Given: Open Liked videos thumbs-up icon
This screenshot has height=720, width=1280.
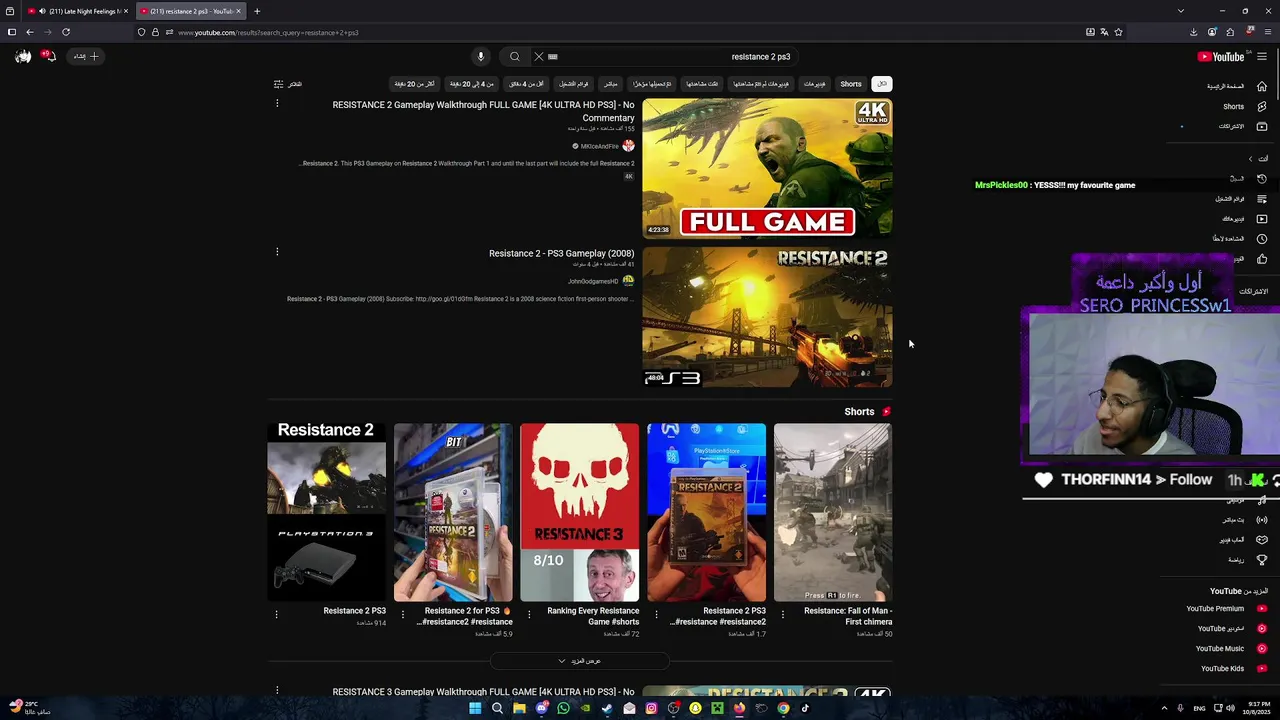Looking at the screenshot, I should click(x=1262, y=259).
